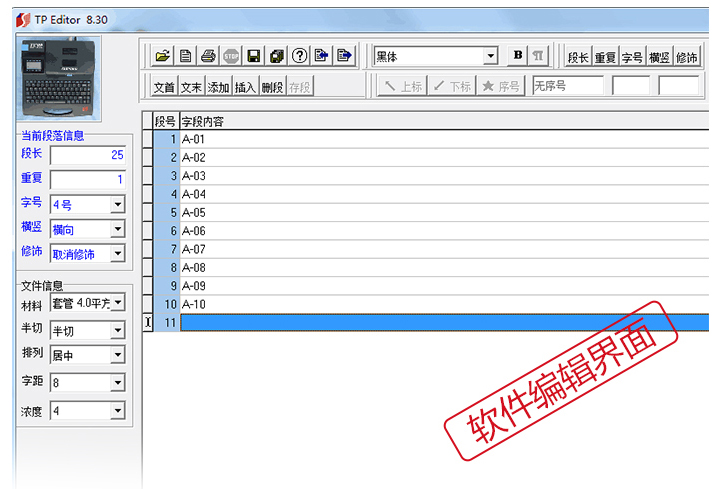Image resolution: width=726 pixels, height=489 pixels.
Task: Open the 黑体 font dropdown
Action: click(490, 57)
